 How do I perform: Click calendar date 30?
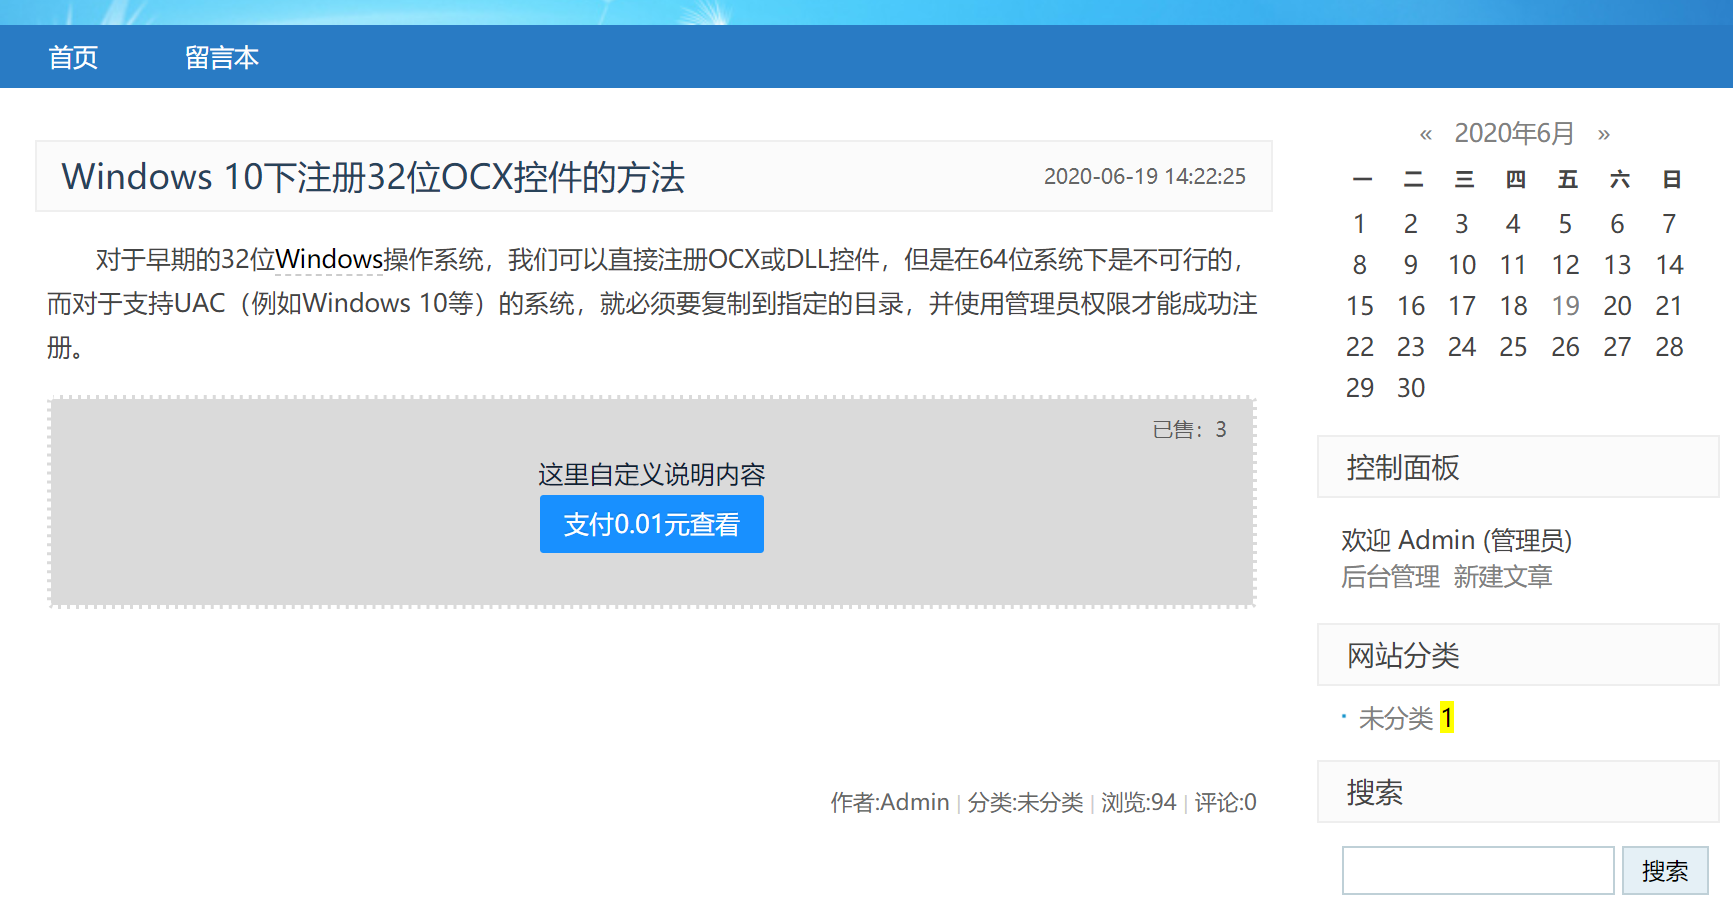1411,388
